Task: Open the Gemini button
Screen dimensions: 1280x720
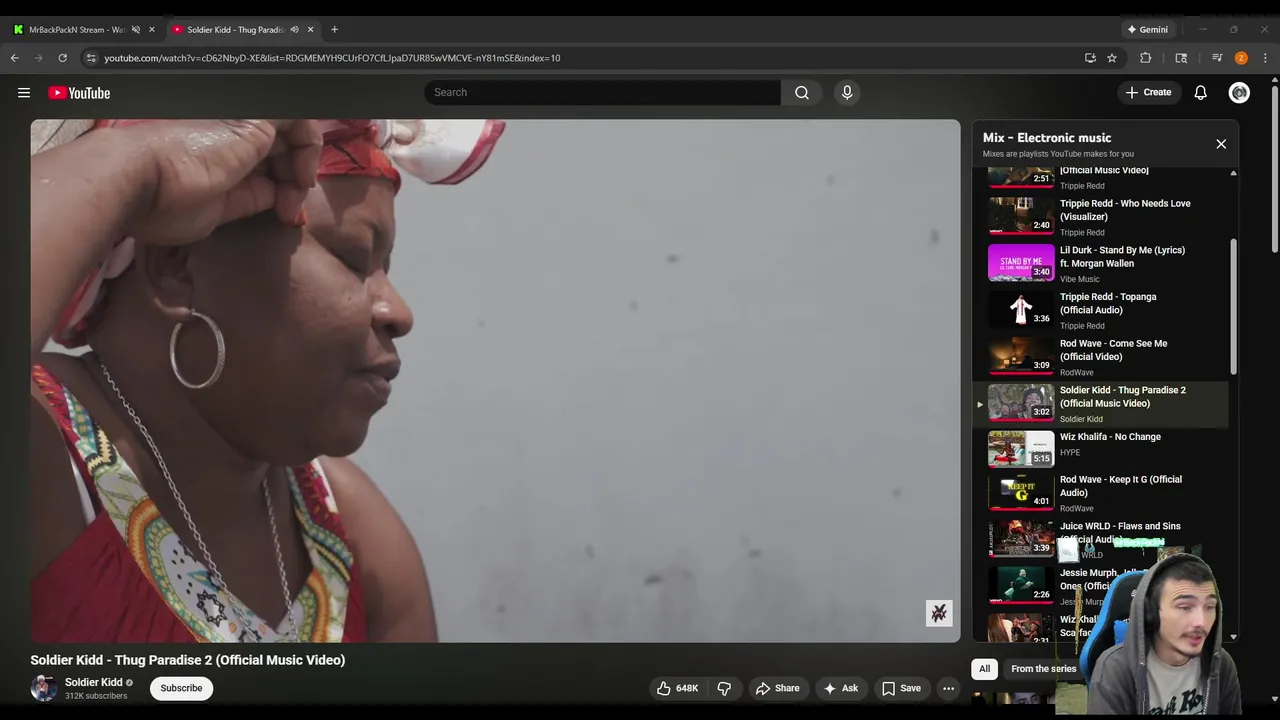Action: [1148, 29]
